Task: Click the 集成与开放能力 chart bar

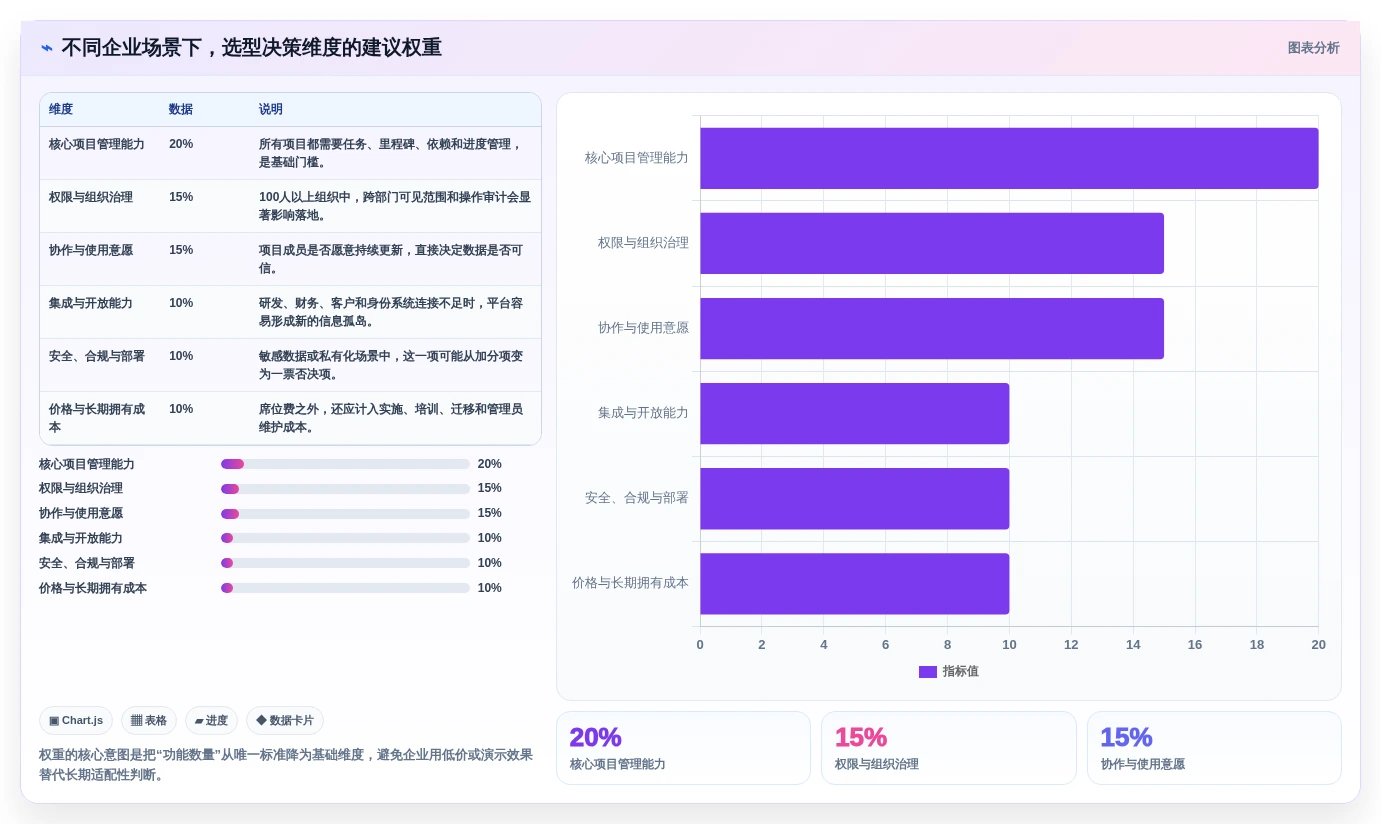Action: click(855, 413)
